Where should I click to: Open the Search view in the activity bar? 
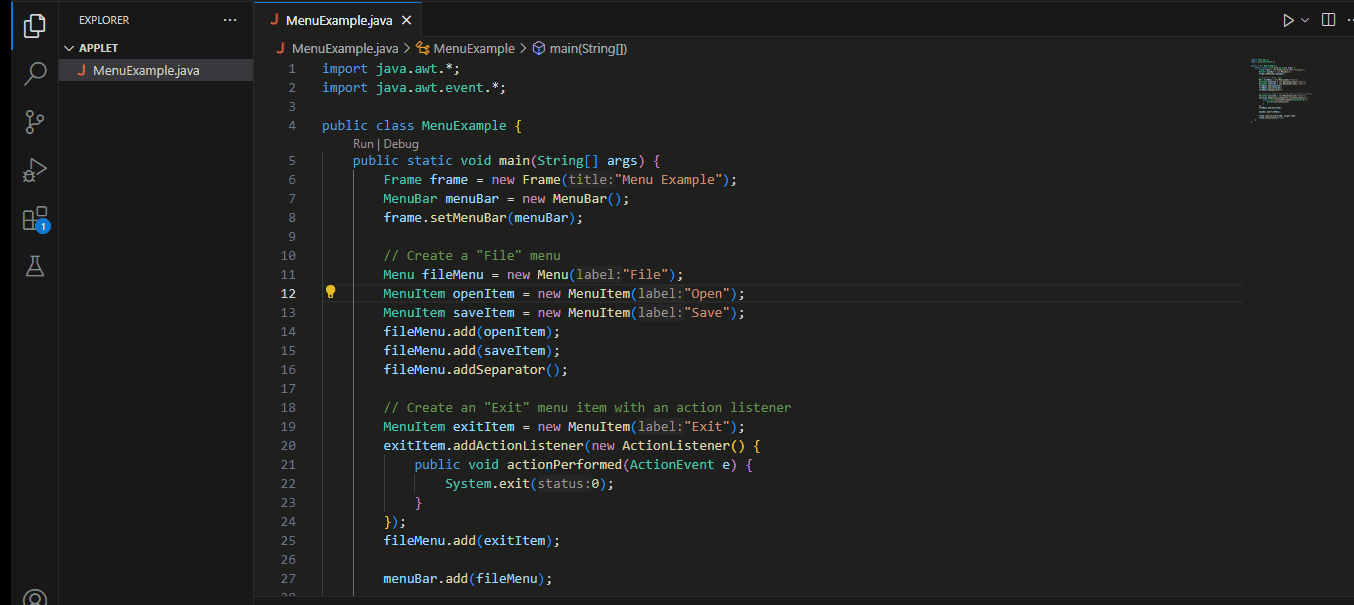(x=34, y=73)
